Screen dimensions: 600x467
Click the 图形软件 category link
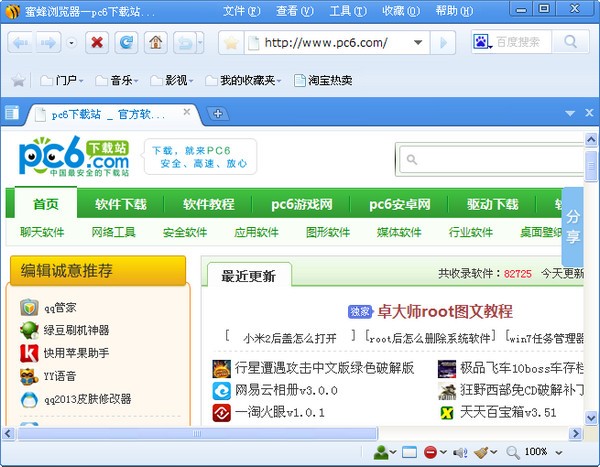click(x=328, y=232)
